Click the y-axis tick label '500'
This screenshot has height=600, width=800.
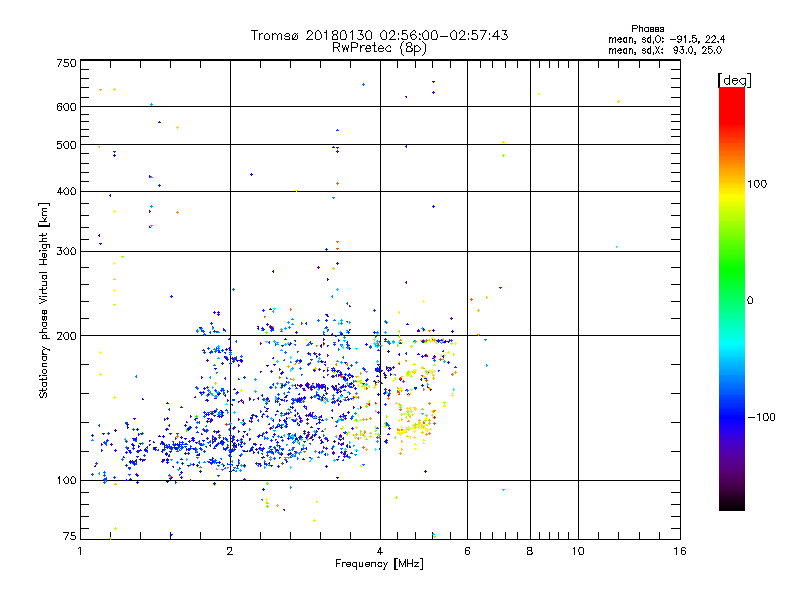(66, 145)
